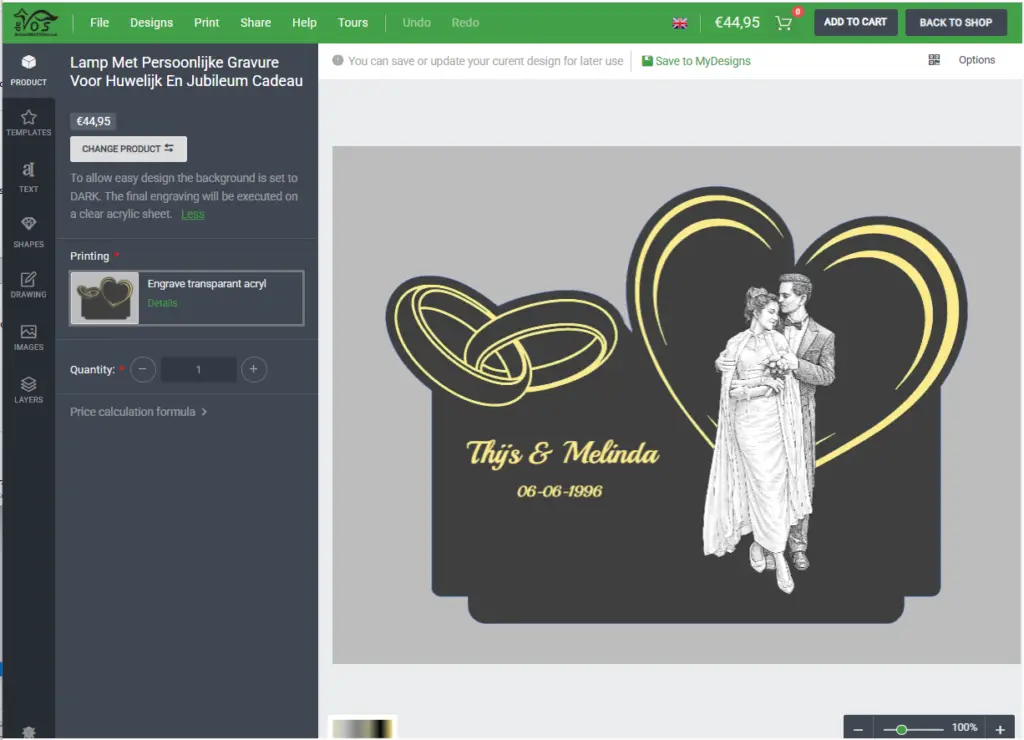Open the Tours menu
Viewport: 1024px width, 740px height.
(353, 22)
